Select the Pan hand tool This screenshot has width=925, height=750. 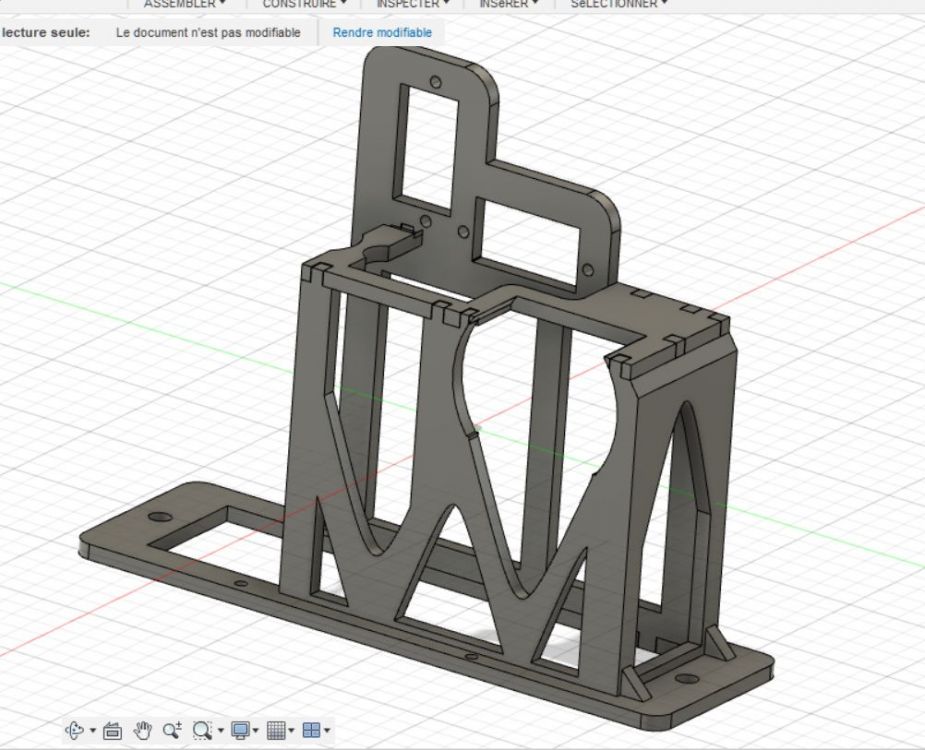point(142,731)
